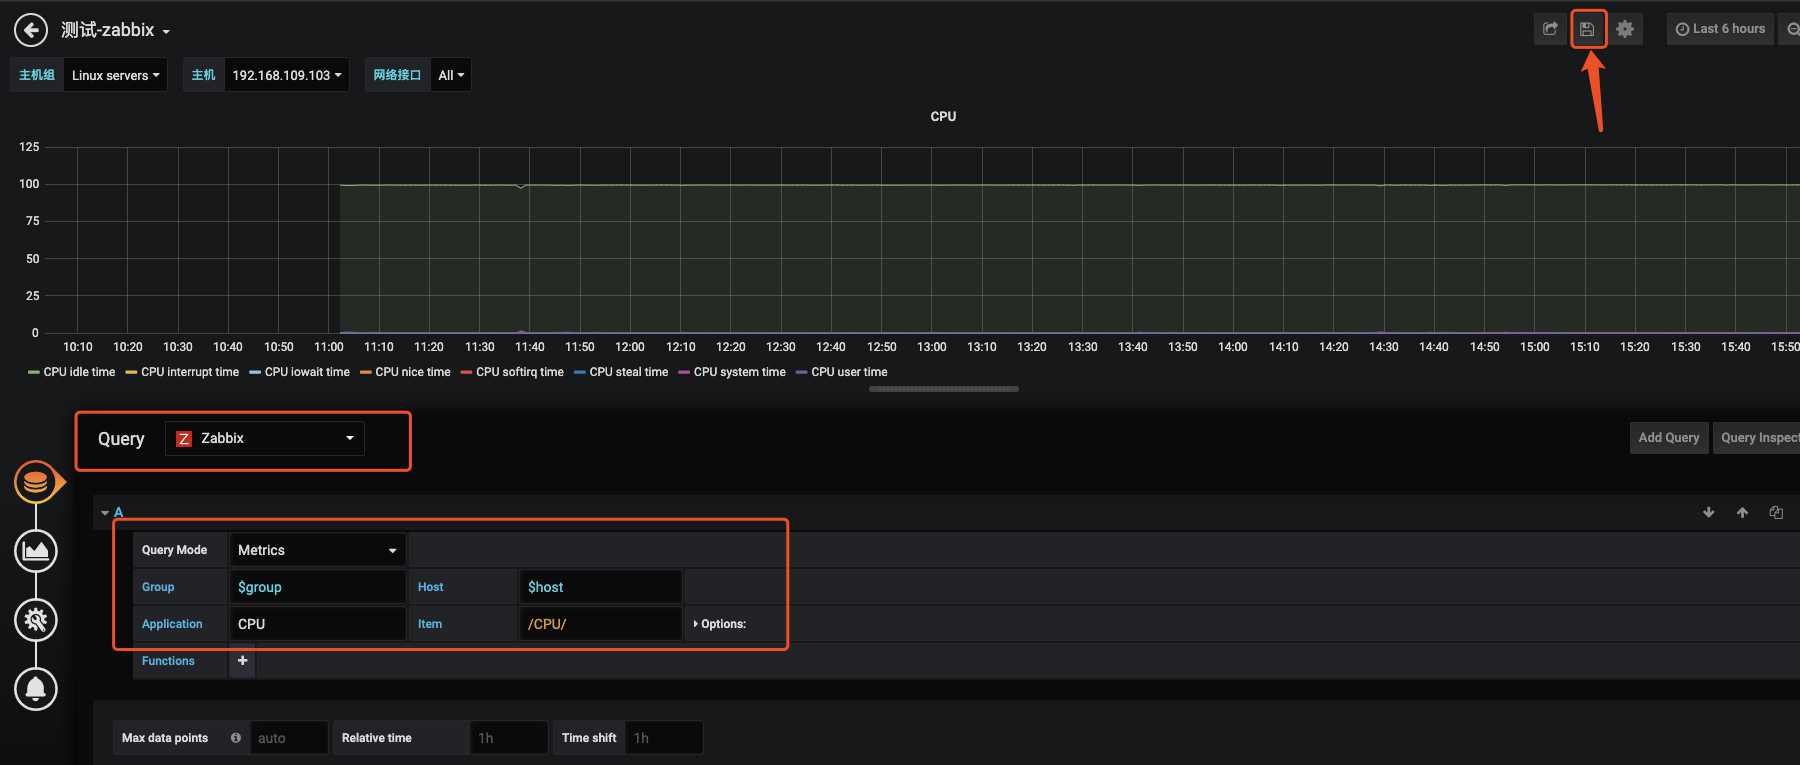
Task: Save the dashboard with the floppy disk icon
Action: click(1587, 29)
